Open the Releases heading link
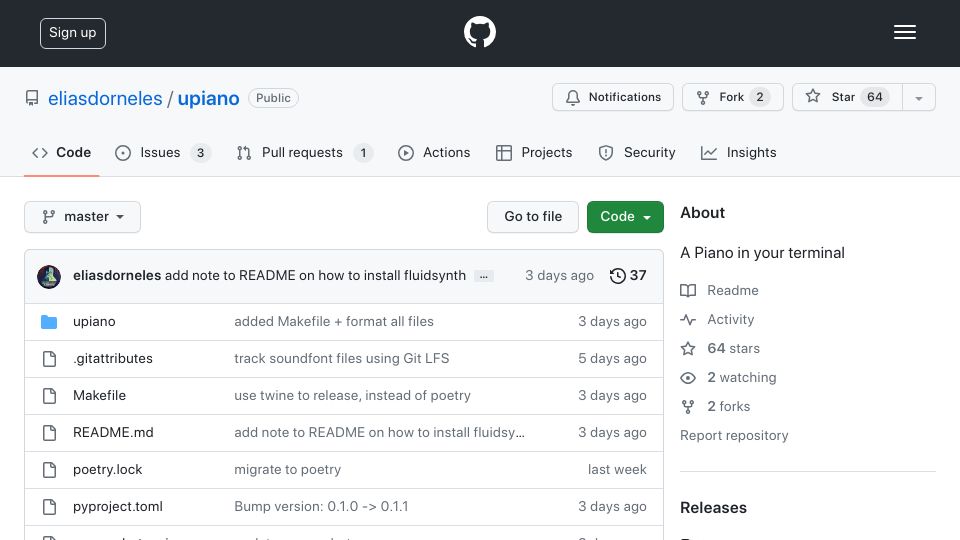The image size is (960, 540). tap(713, 508)
